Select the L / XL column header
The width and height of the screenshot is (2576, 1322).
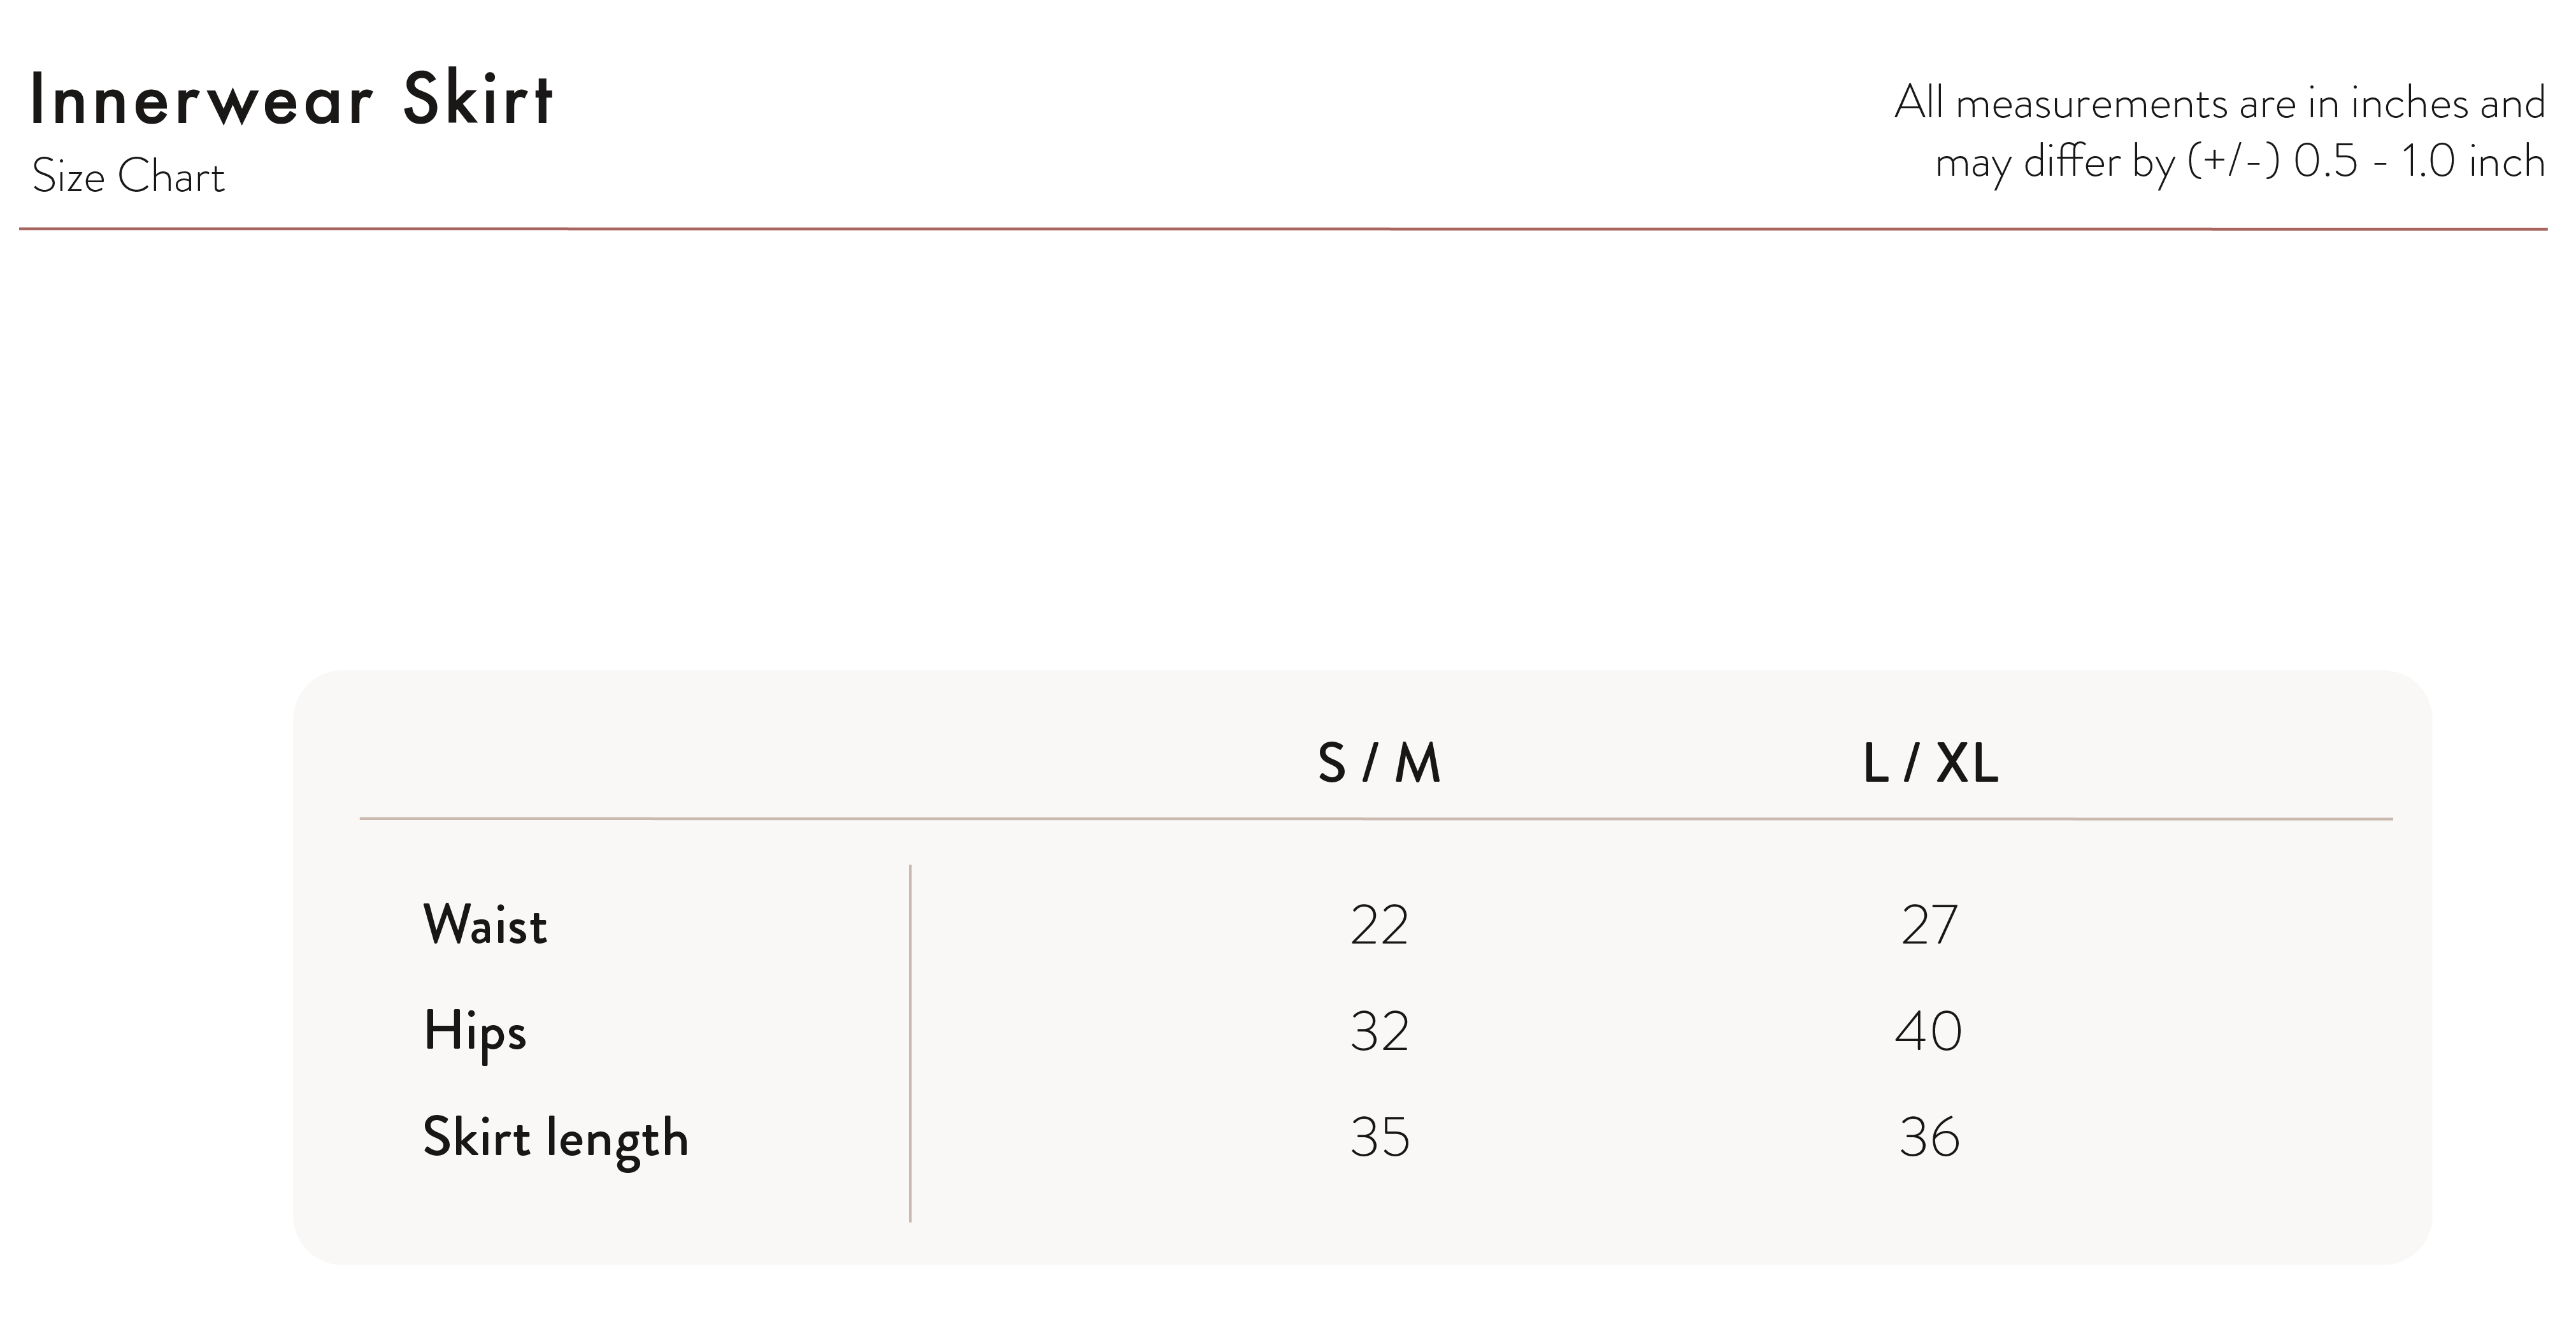click(x=1930, y=763)
